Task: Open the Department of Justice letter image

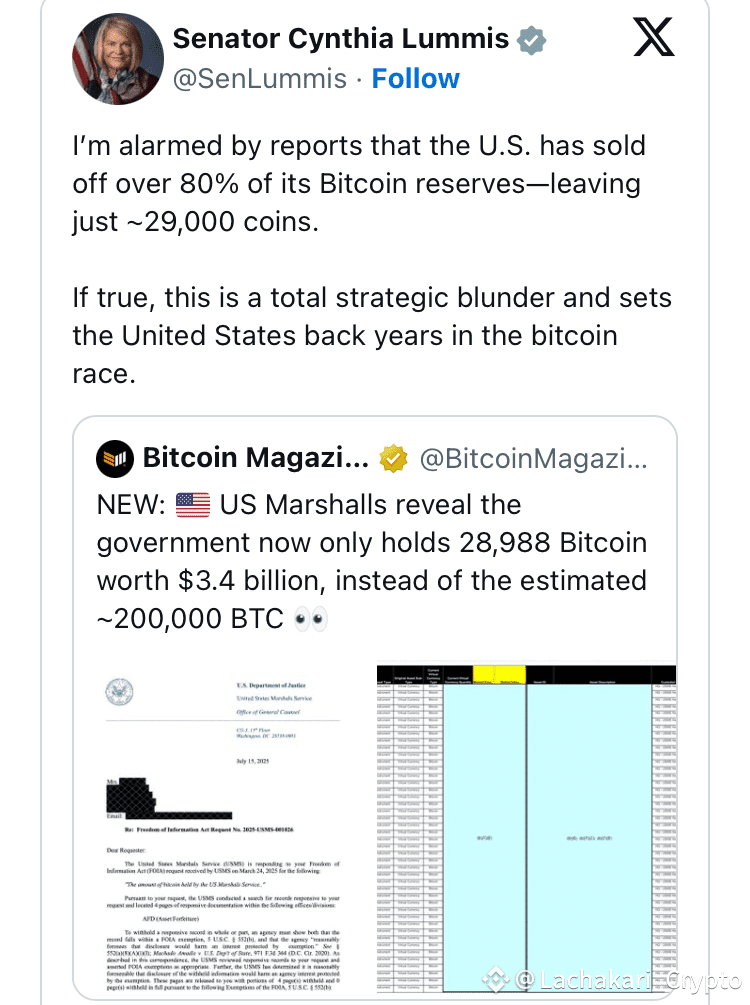Action: [224, 830]
